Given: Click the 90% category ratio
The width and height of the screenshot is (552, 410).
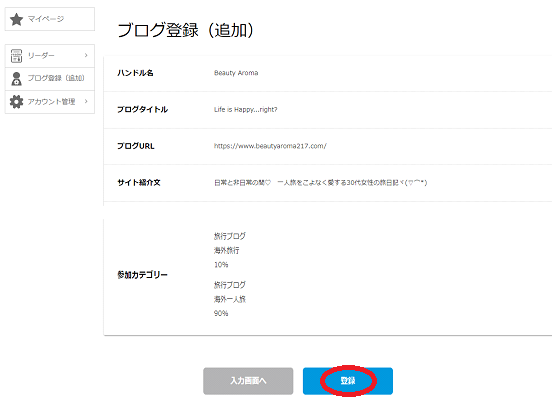Looking at the screenshot, I should point(221,313).
